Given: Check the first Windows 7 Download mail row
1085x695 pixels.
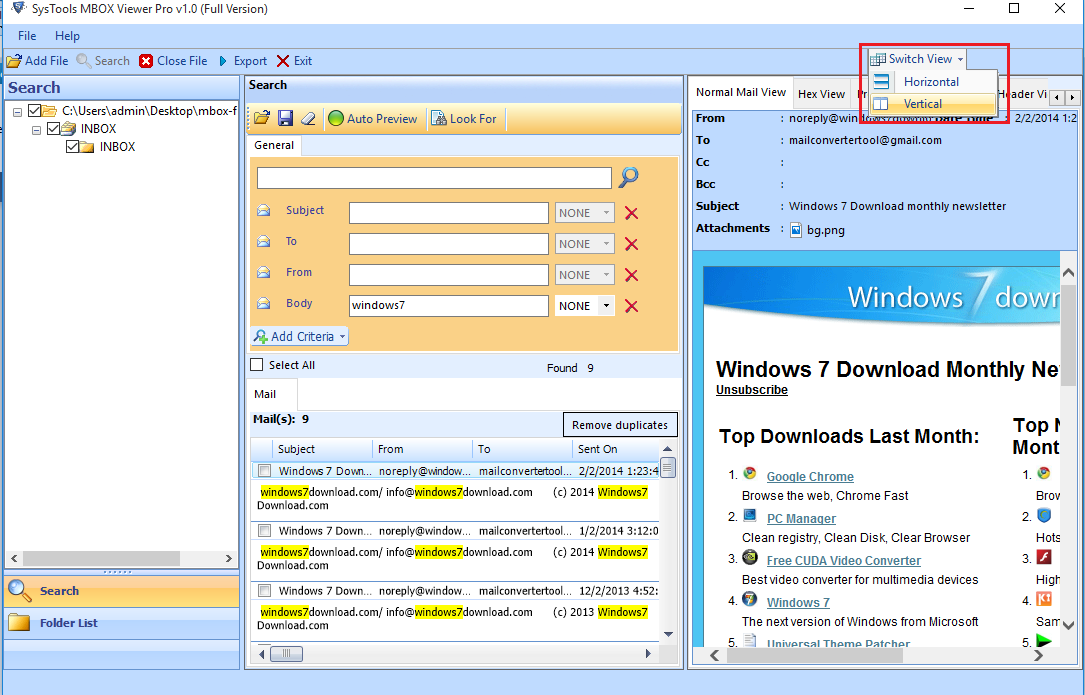Looking at the screenshot, I should (x=264, y=471).
